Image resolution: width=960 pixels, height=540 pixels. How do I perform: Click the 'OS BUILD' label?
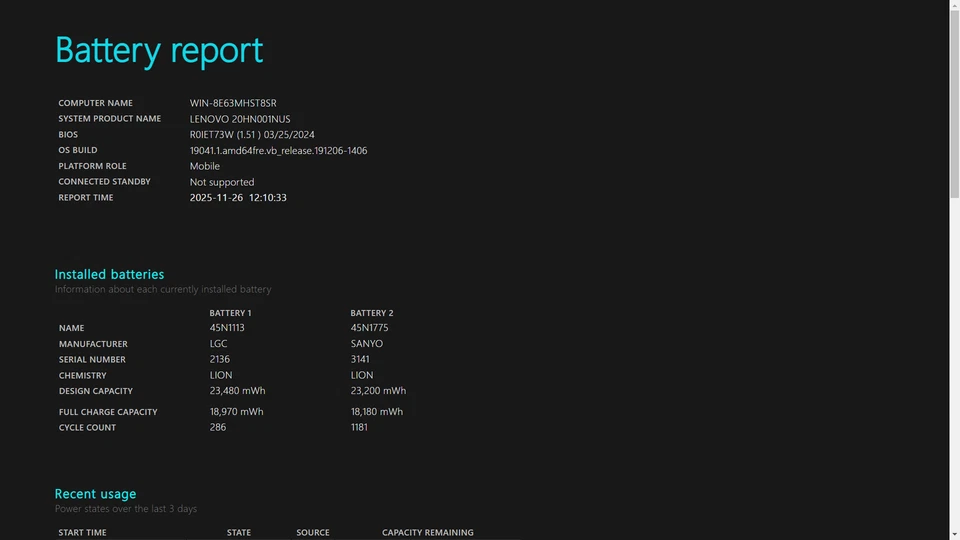(78, 150)
